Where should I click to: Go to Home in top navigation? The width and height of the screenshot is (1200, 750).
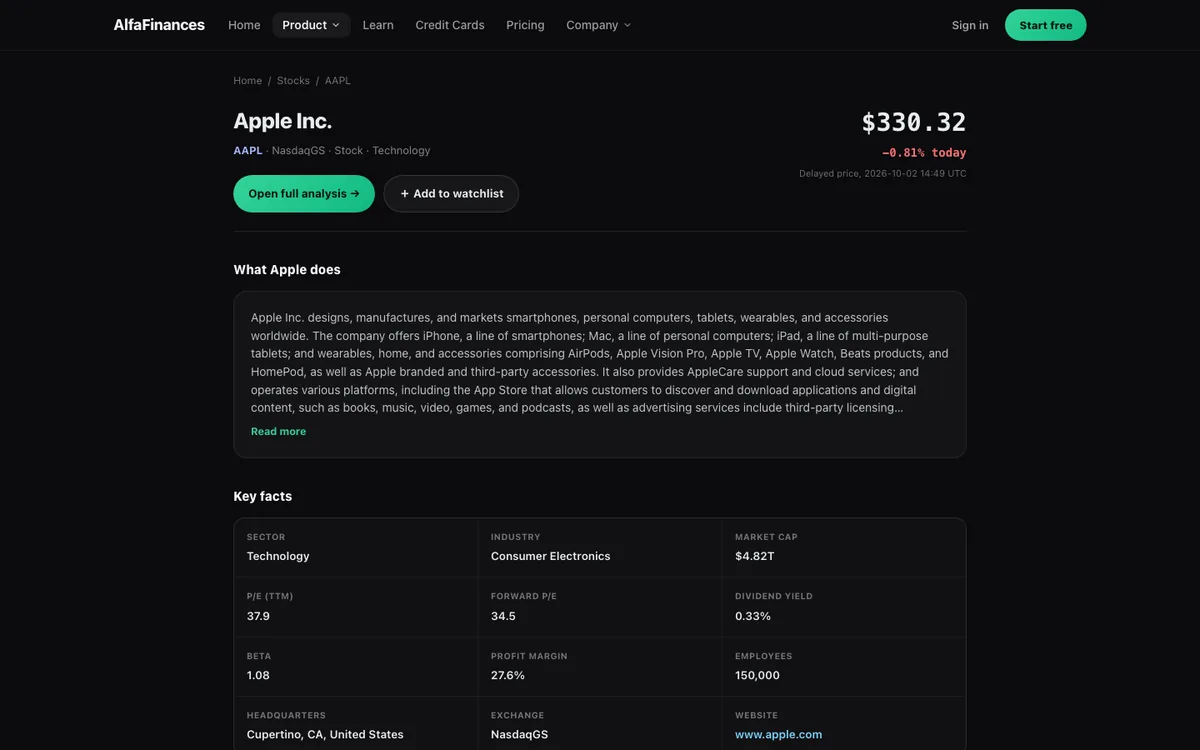[244, 25]
